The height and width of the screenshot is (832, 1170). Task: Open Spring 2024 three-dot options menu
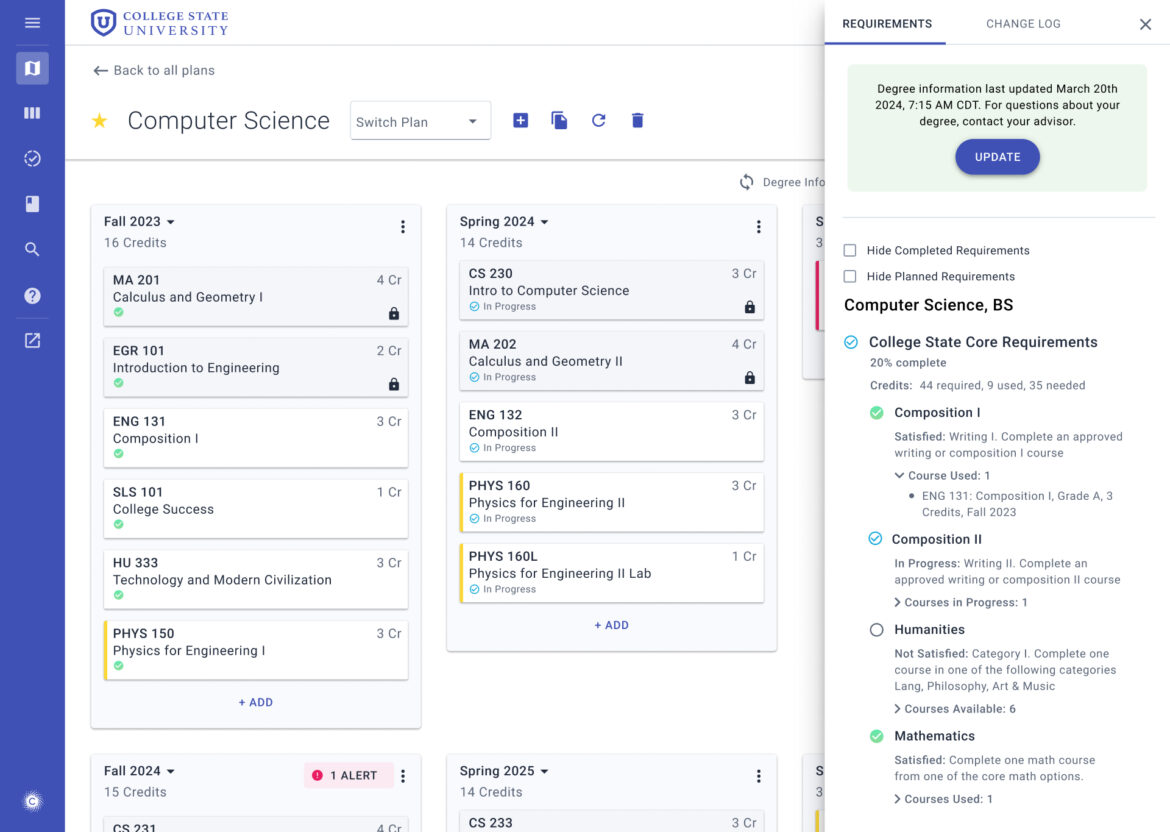click(x=759, y=227)
